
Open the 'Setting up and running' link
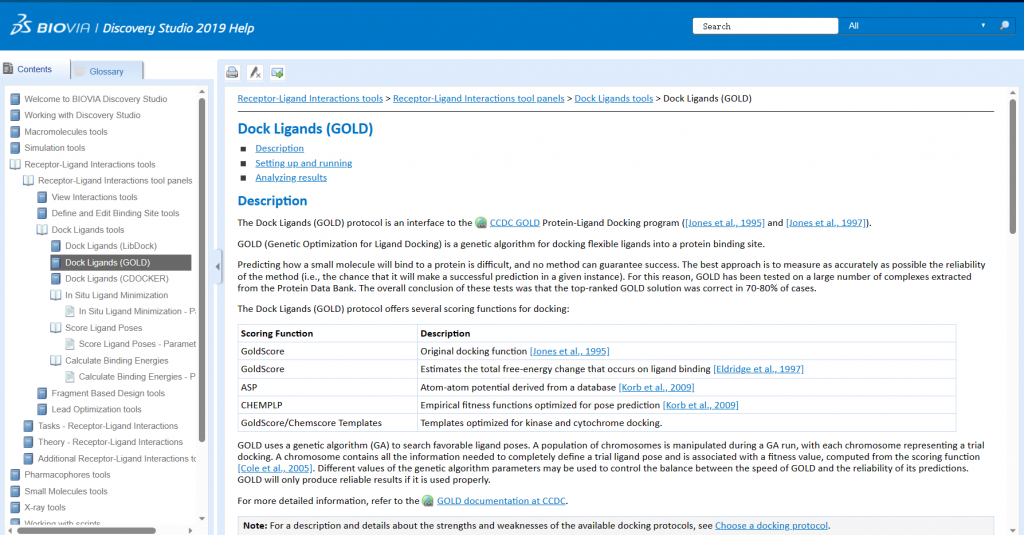click(x=303, y=163)
